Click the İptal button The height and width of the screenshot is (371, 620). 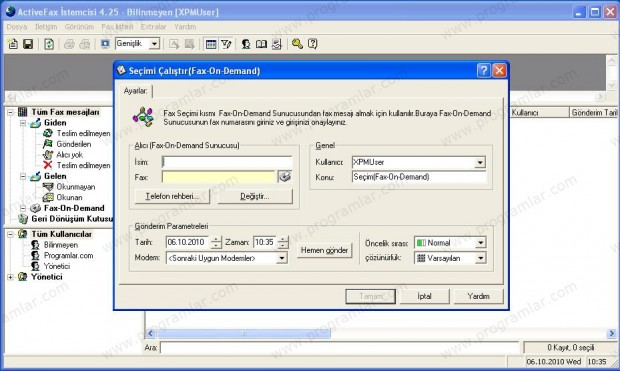point(424,296)
